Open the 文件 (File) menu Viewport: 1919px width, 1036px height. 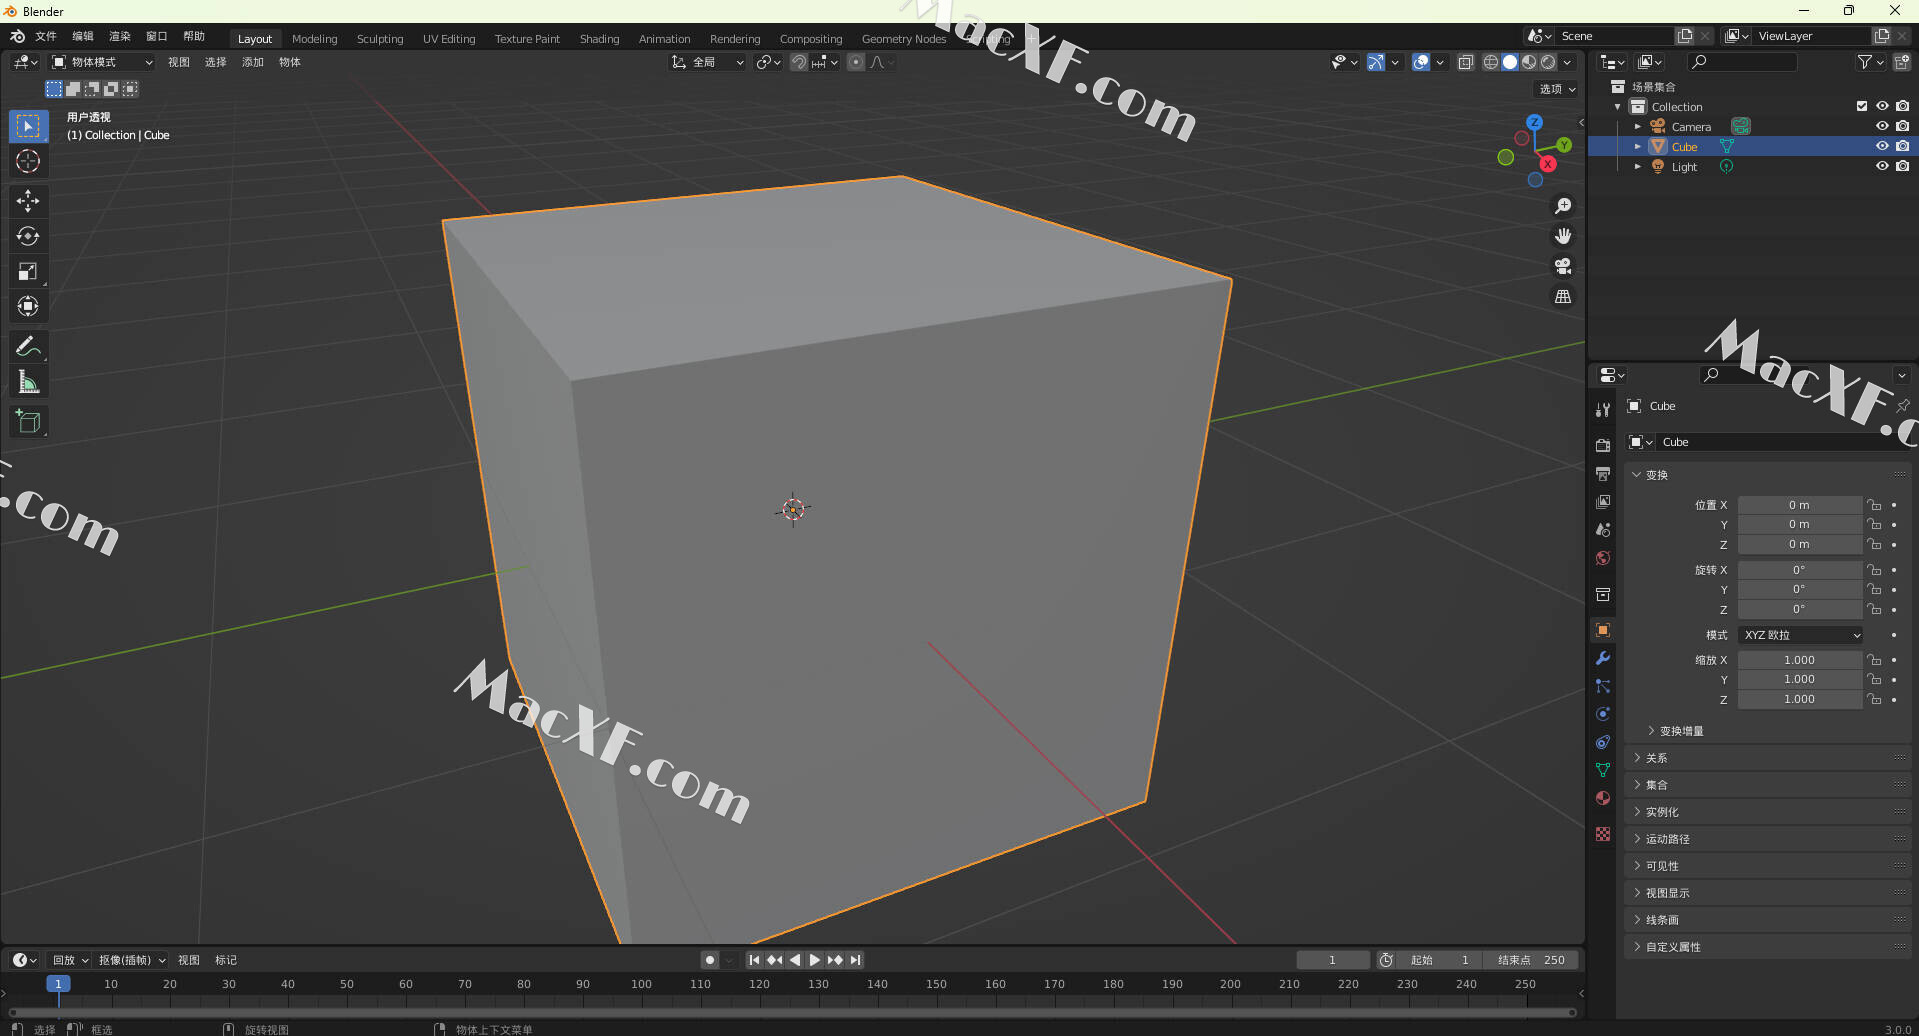click(x=46, y=36)
